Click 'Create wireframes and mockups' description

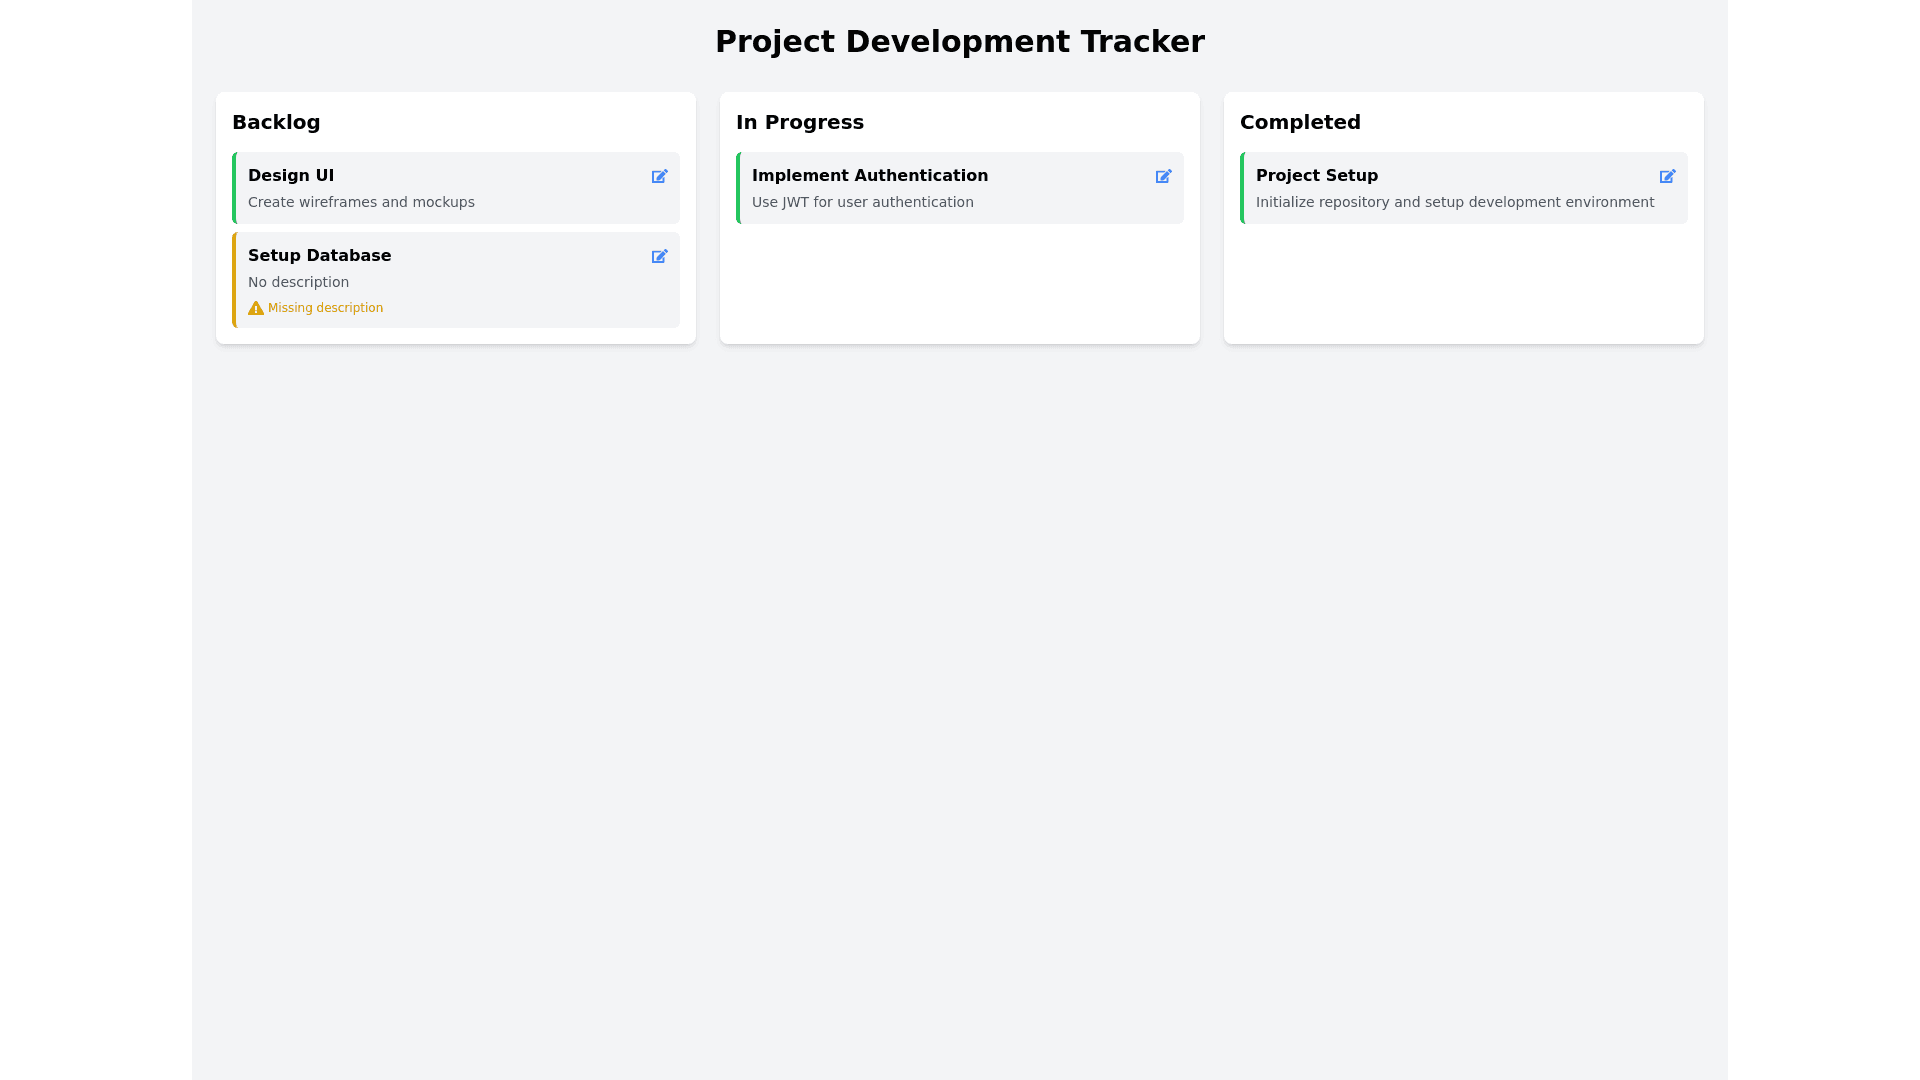click(x=361, y=202)
